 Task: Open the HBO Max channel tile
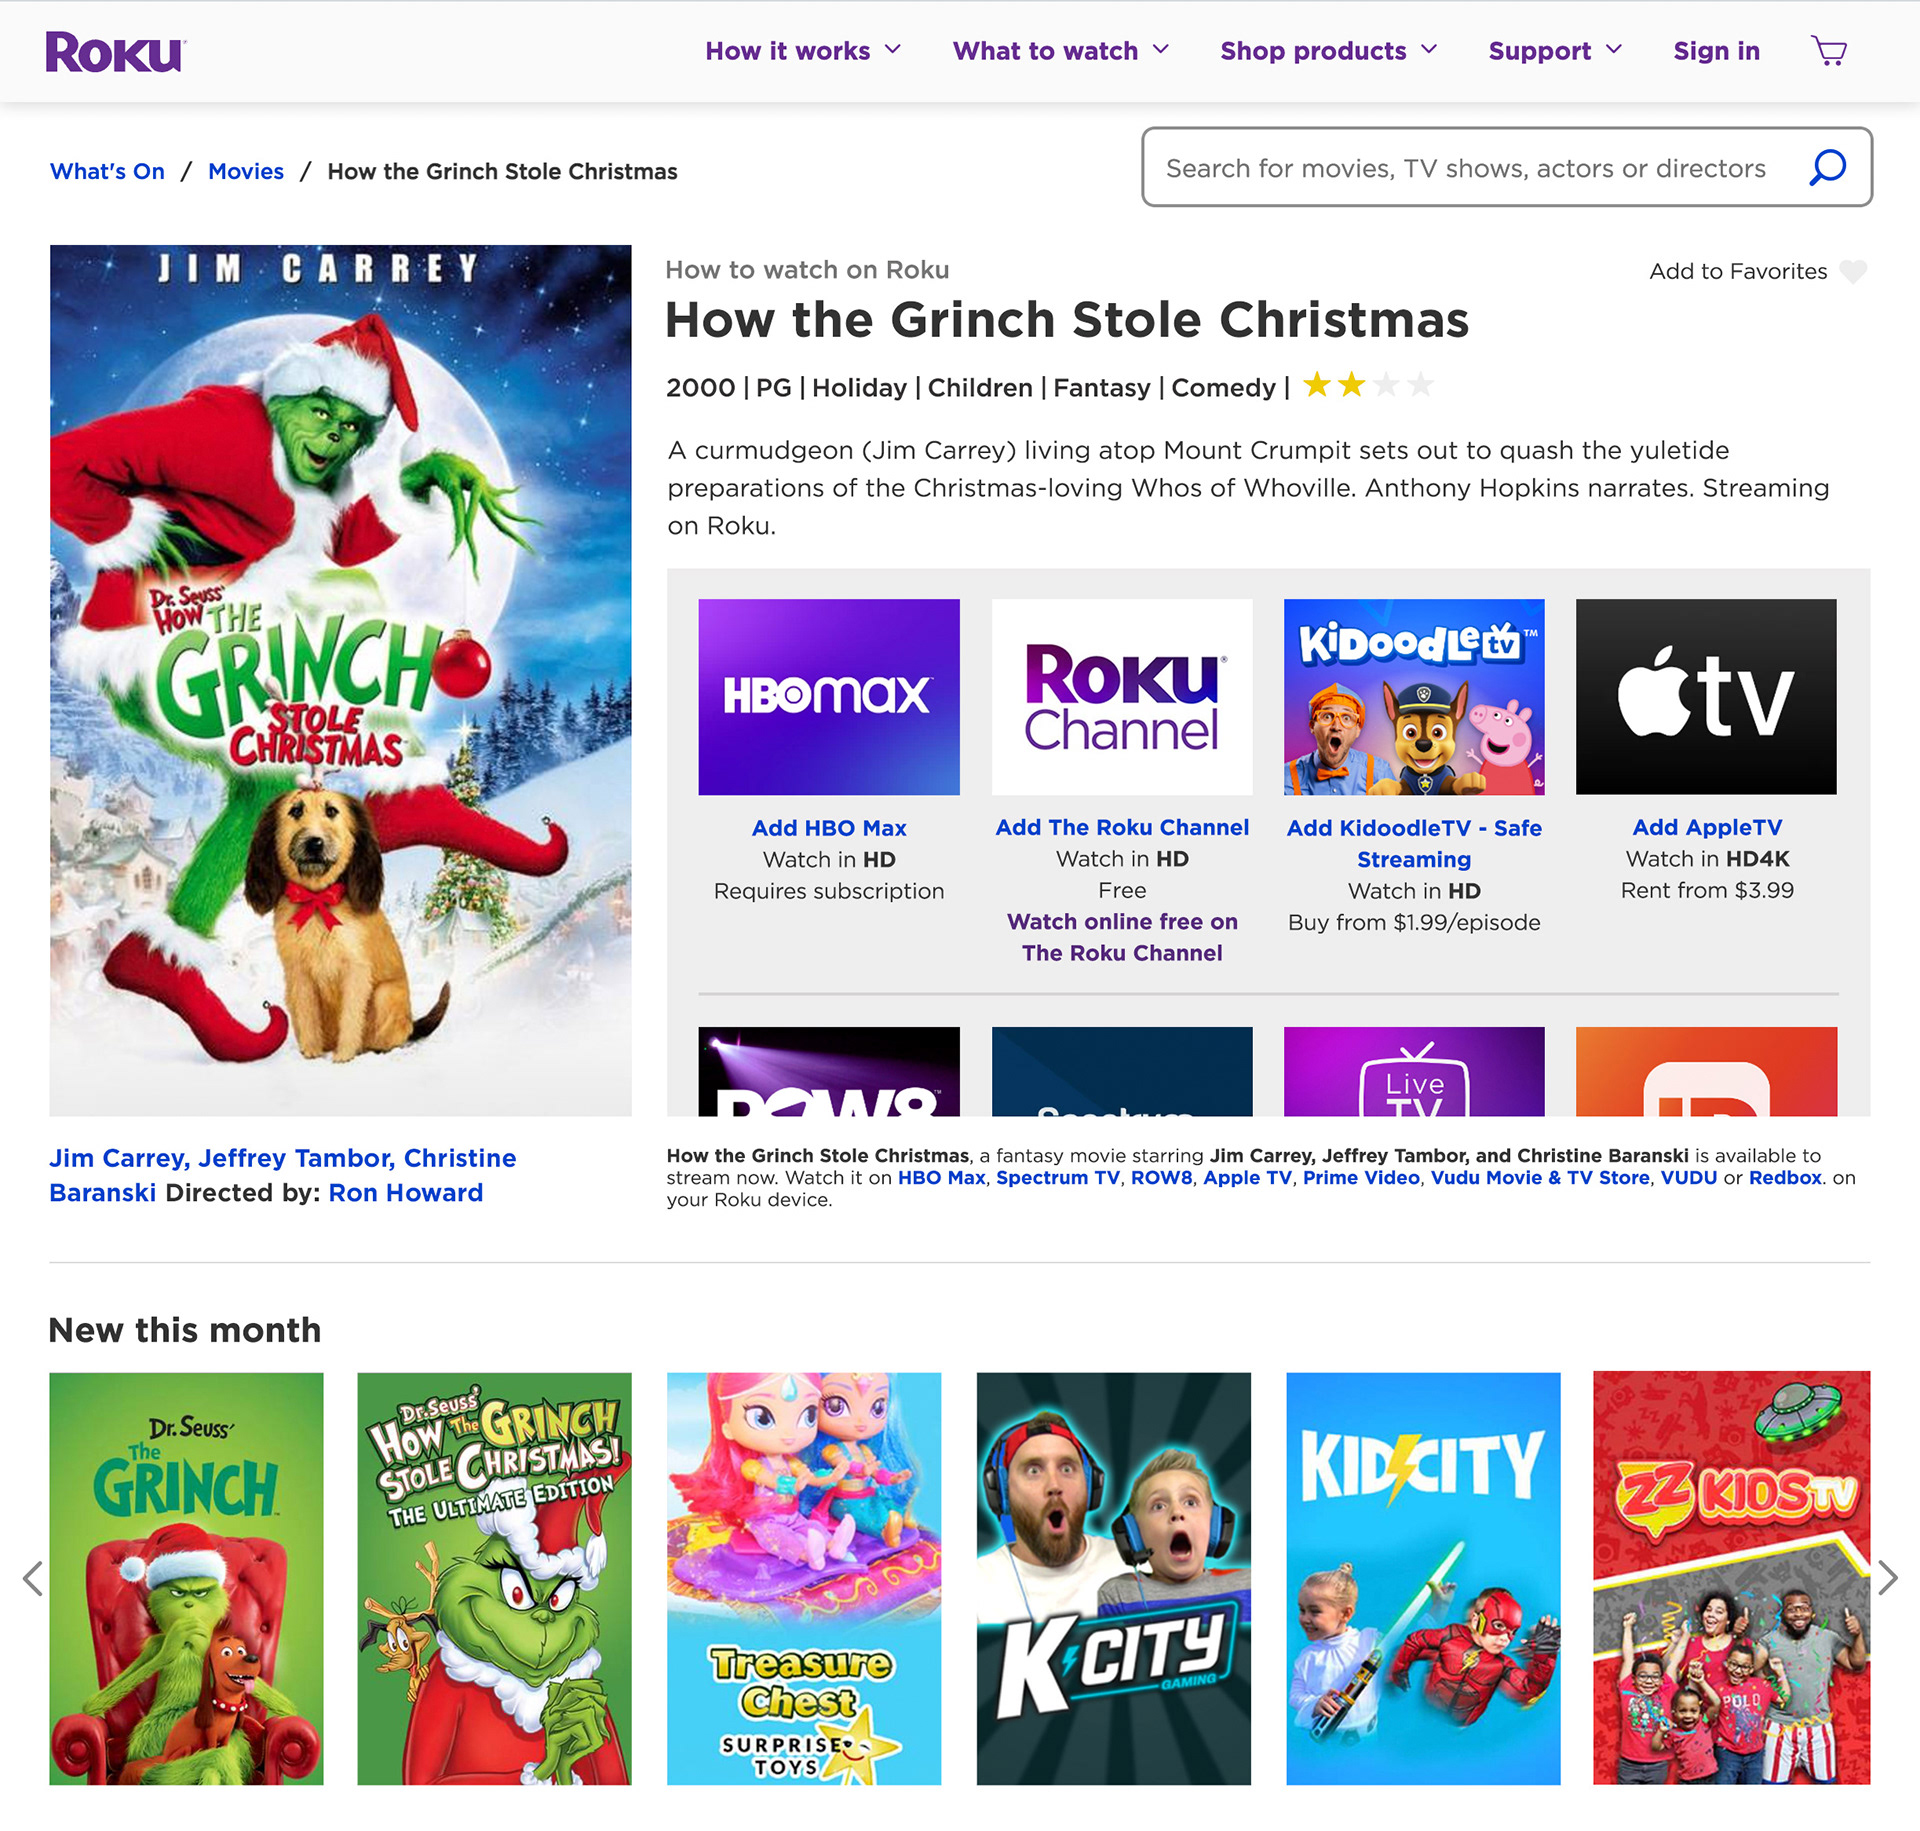829,697
